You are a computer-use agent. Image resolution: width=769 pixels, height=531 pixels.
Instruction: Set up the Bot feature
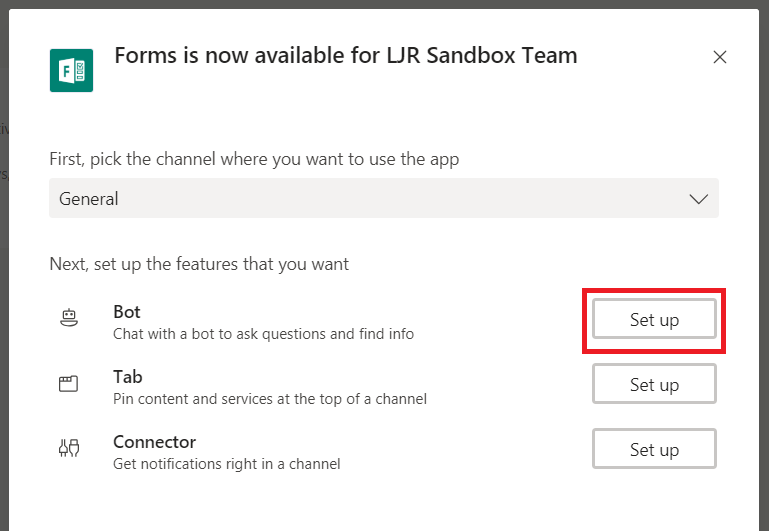(x=654, y=319)
